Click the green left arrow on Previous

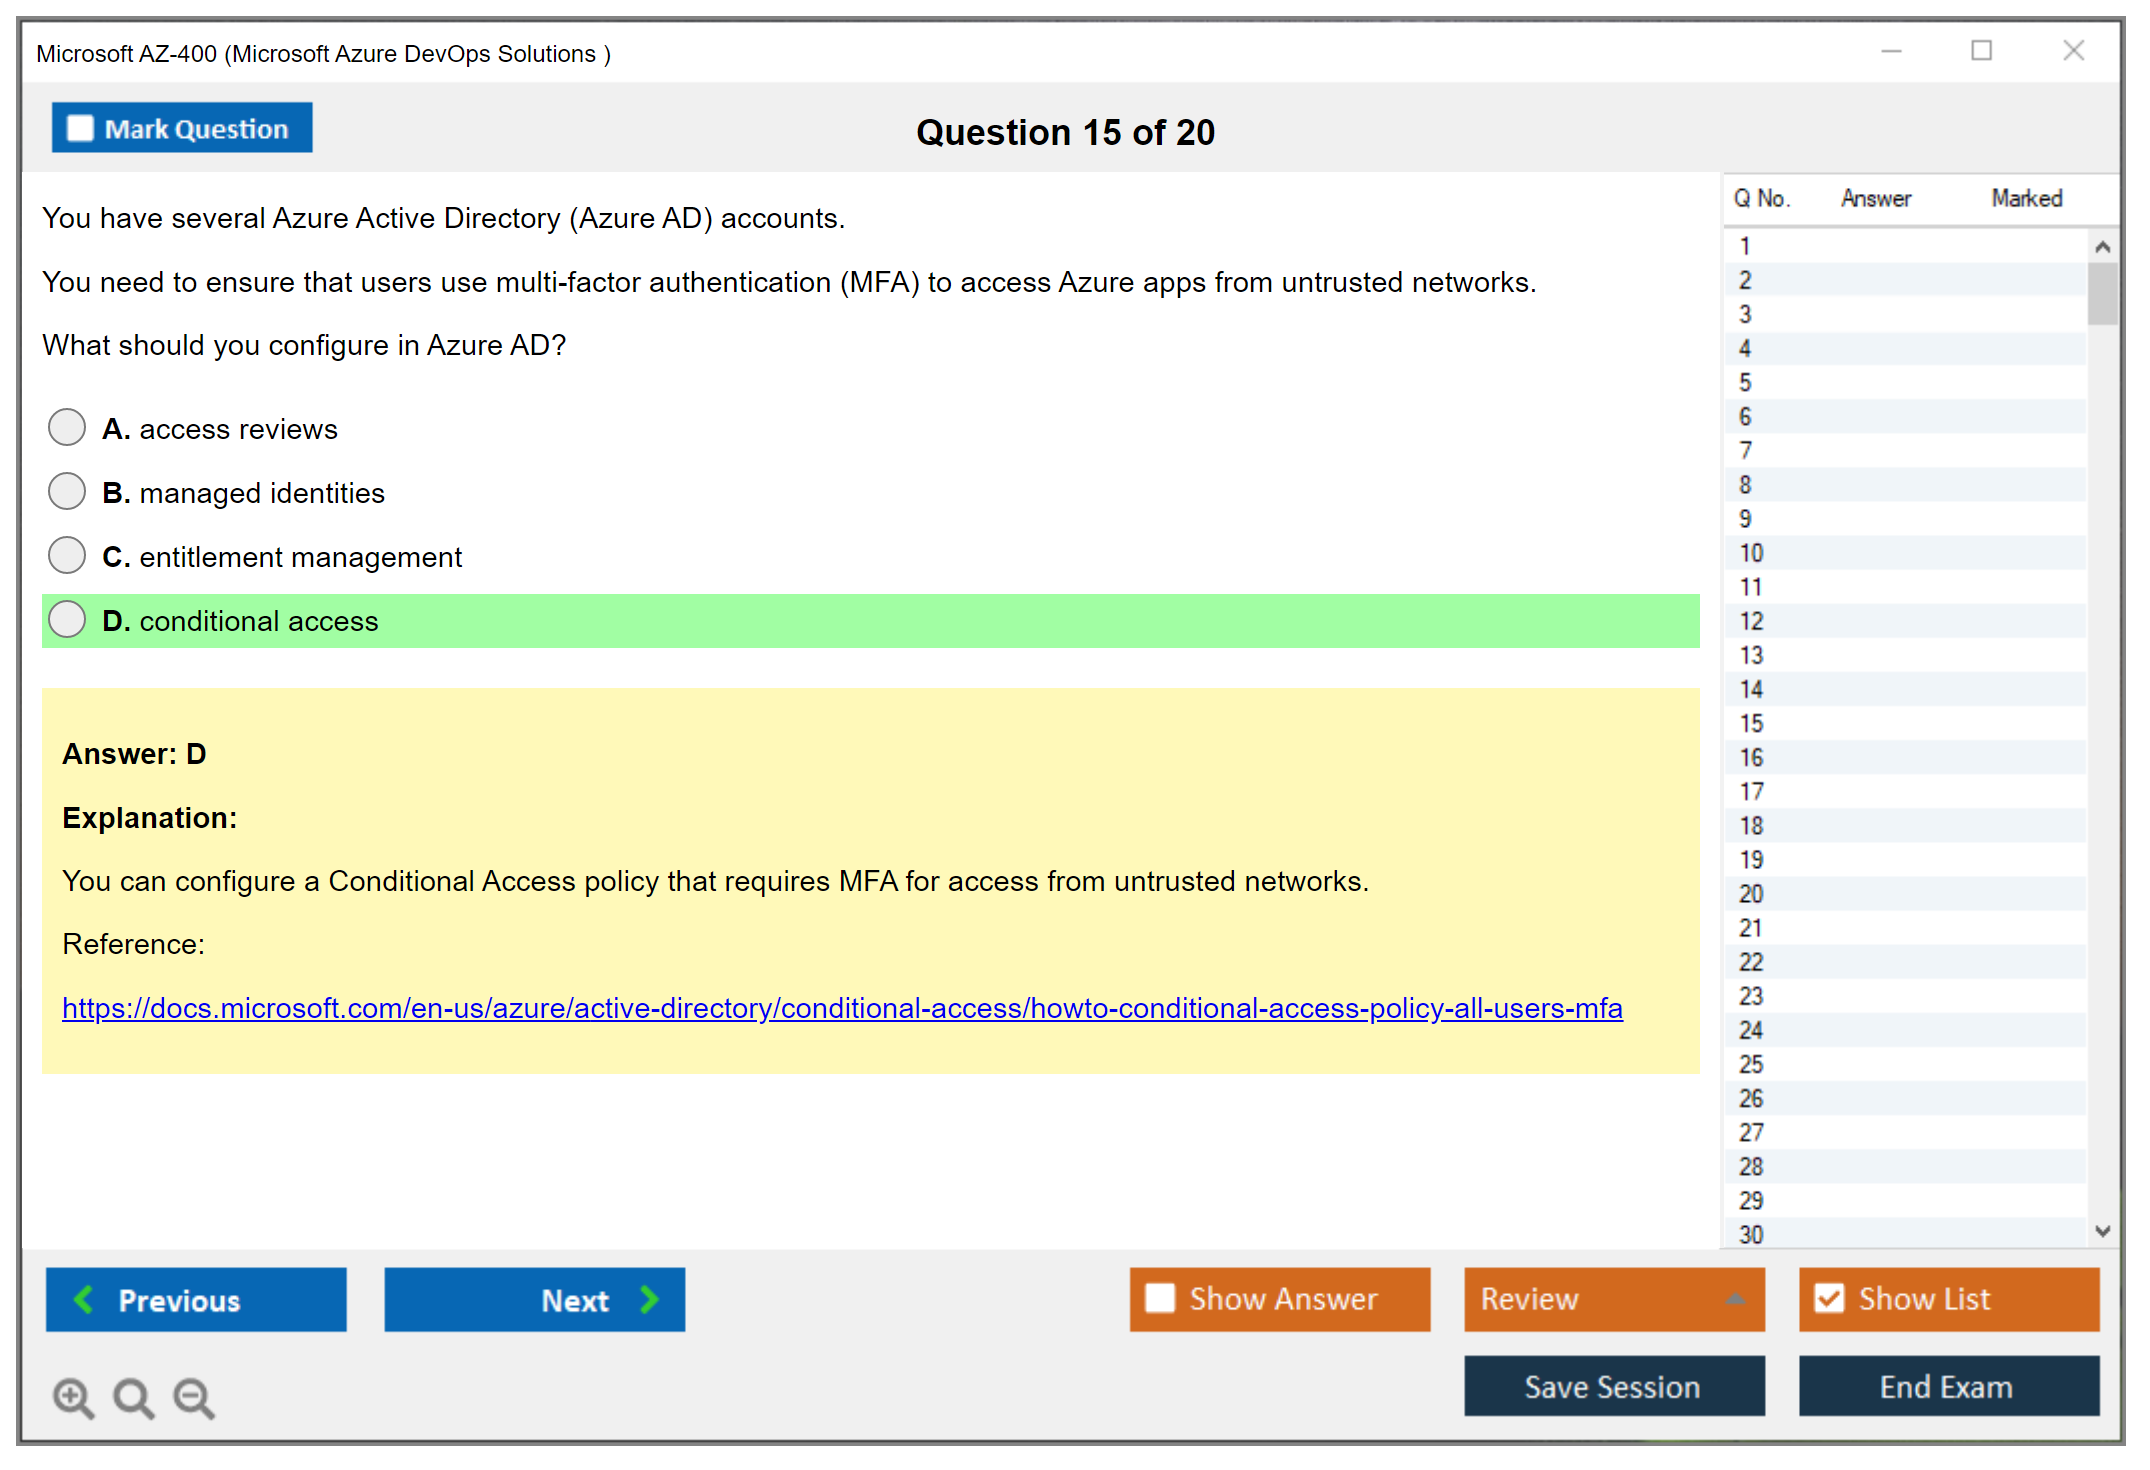point(84,1299)
